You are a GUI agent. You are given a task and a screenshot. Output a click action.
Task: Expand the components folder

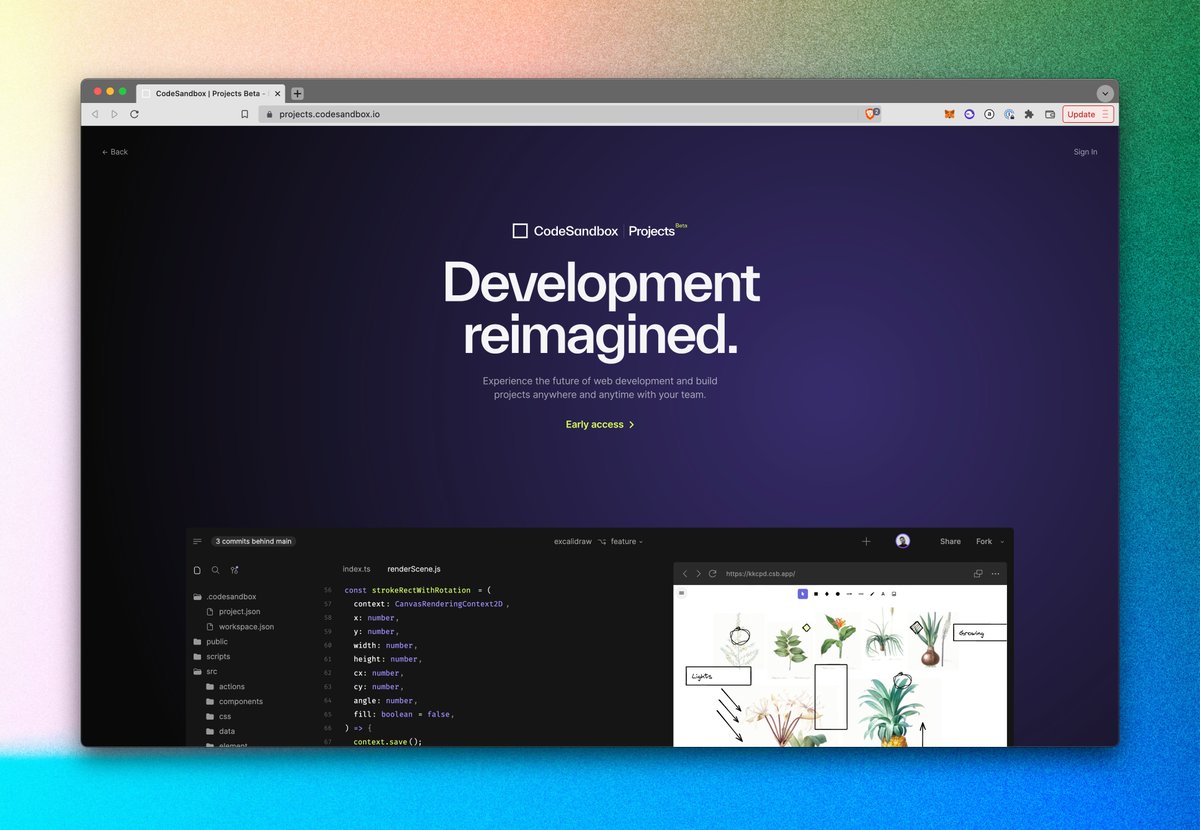click(234, 702)
